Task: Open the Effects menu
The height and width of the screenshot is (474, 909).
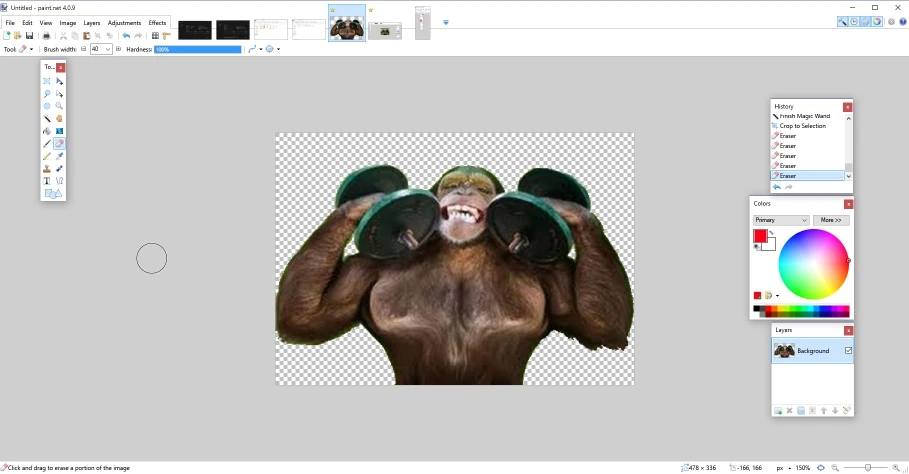Action: (x=157, y=23)
